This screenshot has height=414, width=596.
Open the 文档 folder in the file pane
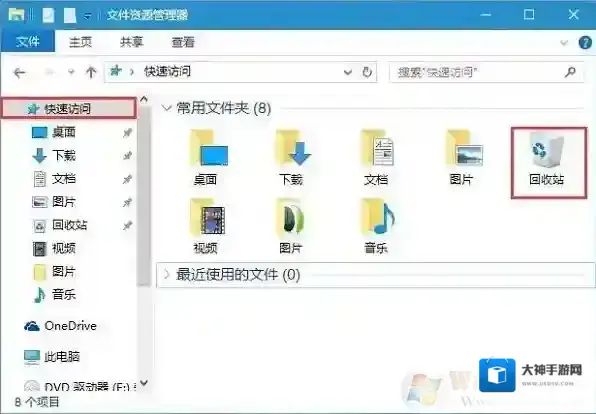(x=377, y=158)
